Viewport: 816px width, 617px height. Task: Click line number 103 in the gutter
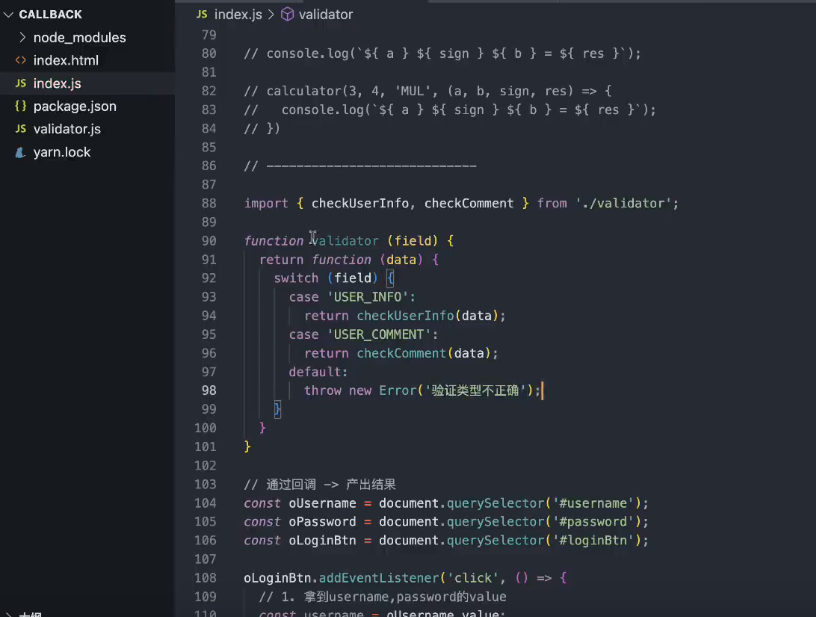(x=205, y=484)
